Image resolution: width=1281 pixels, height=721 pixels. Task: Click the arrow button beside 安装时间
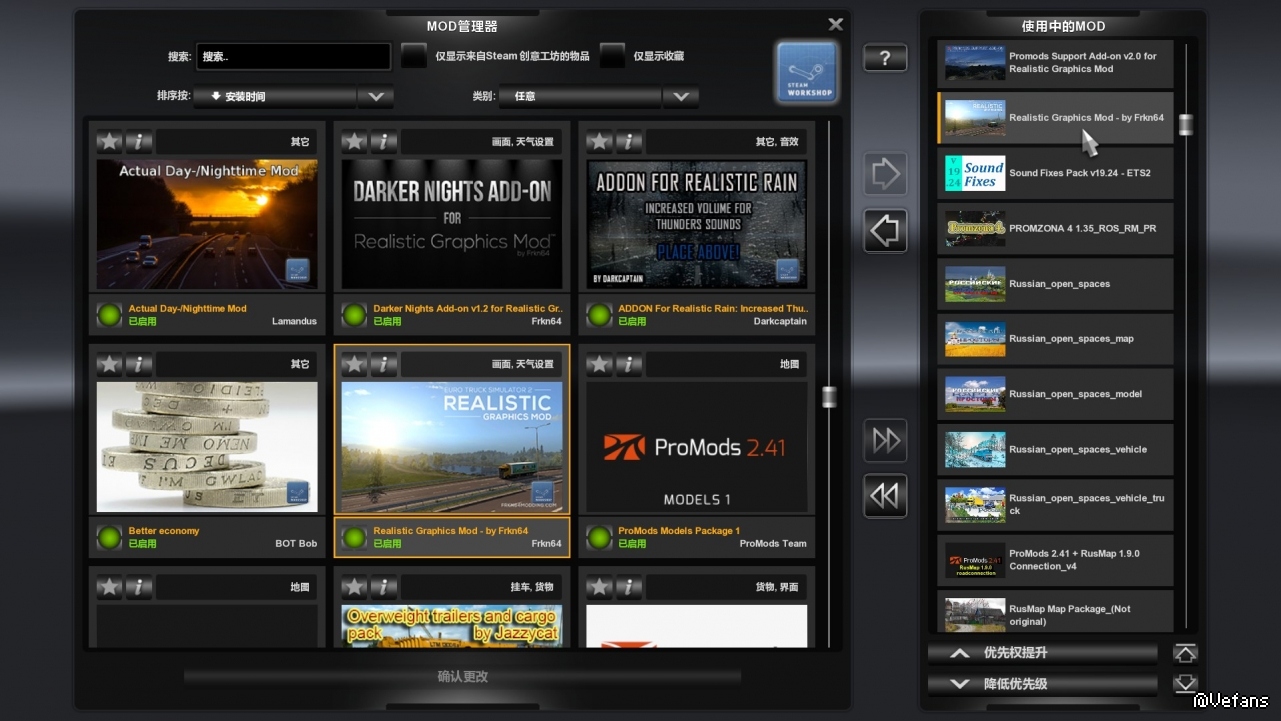click(376, 97)
